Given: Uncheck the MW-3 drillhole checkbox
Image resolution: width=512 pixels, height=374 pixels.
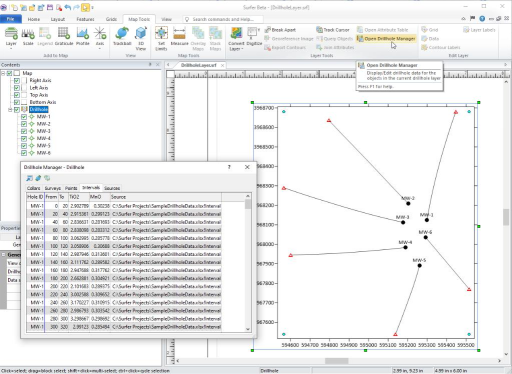Looking at the screenshot, I should click(24, 131).
